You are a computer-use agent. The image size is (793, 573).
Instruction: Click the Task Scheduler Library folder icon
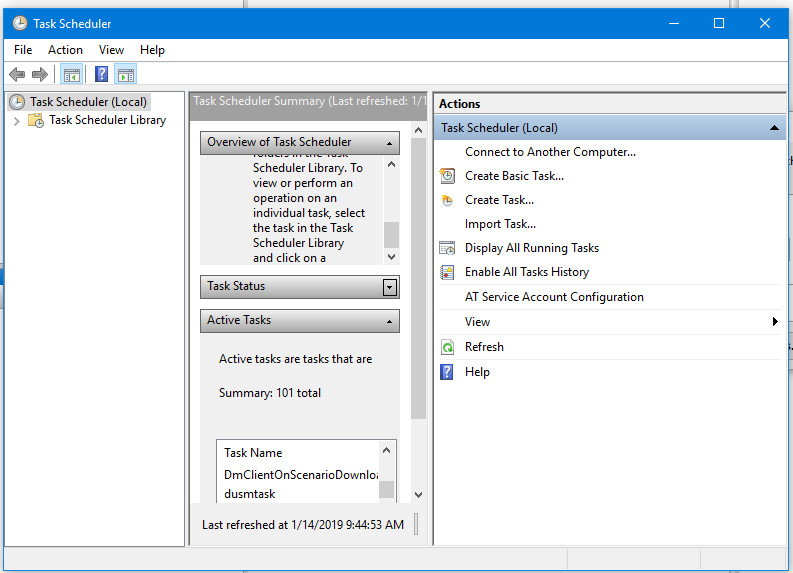point(36,120)
